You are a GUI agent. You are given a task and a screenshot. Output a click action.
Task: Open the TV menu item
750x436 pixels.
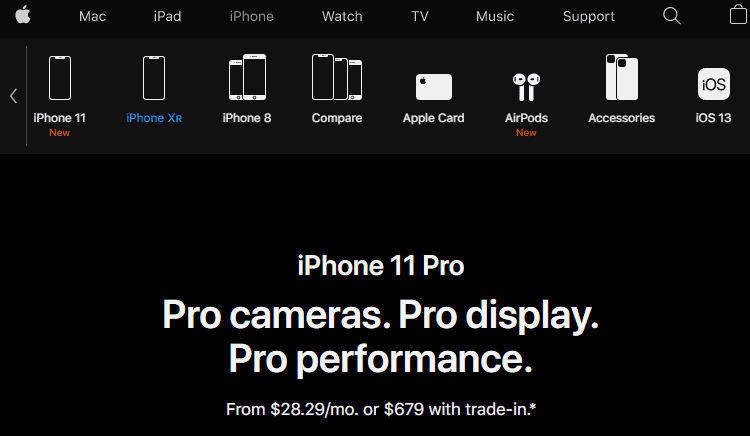coord(419,16)
